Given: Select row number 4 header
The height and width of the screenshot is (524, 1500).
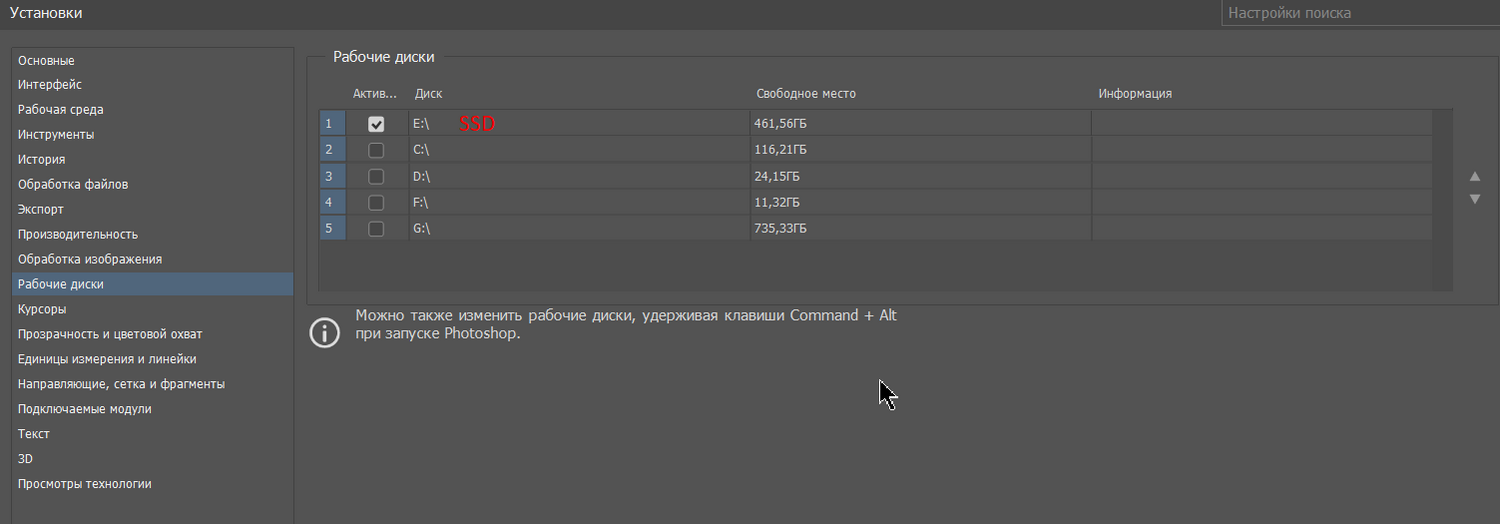Looking at the screenshot, I should pos(332,202).
